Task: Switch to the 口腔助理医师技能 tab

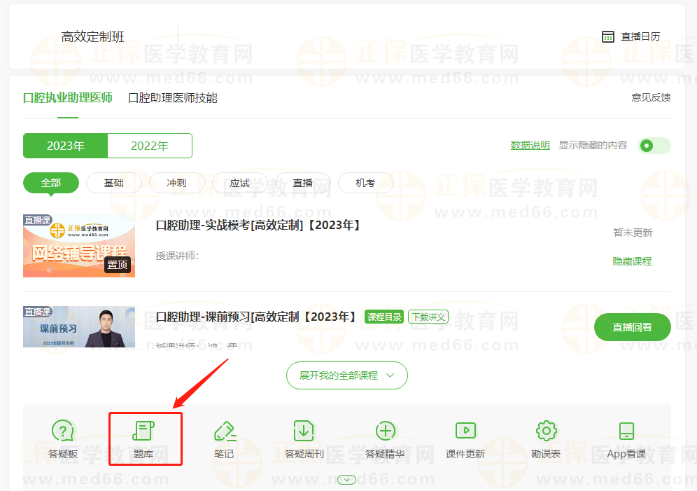Action: 172,98
